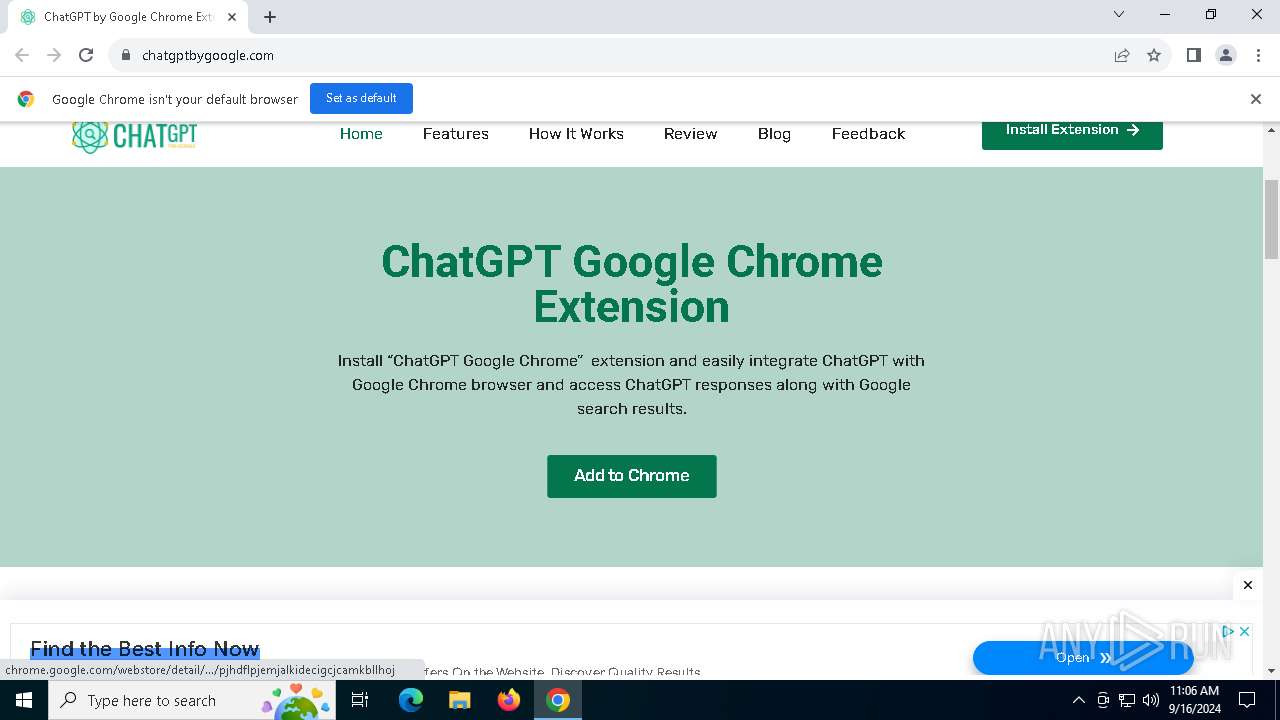Launch Firefox from the taskbar
Image resolution: width=1280 pixels, height=720 pixels.
click(509, 700)
